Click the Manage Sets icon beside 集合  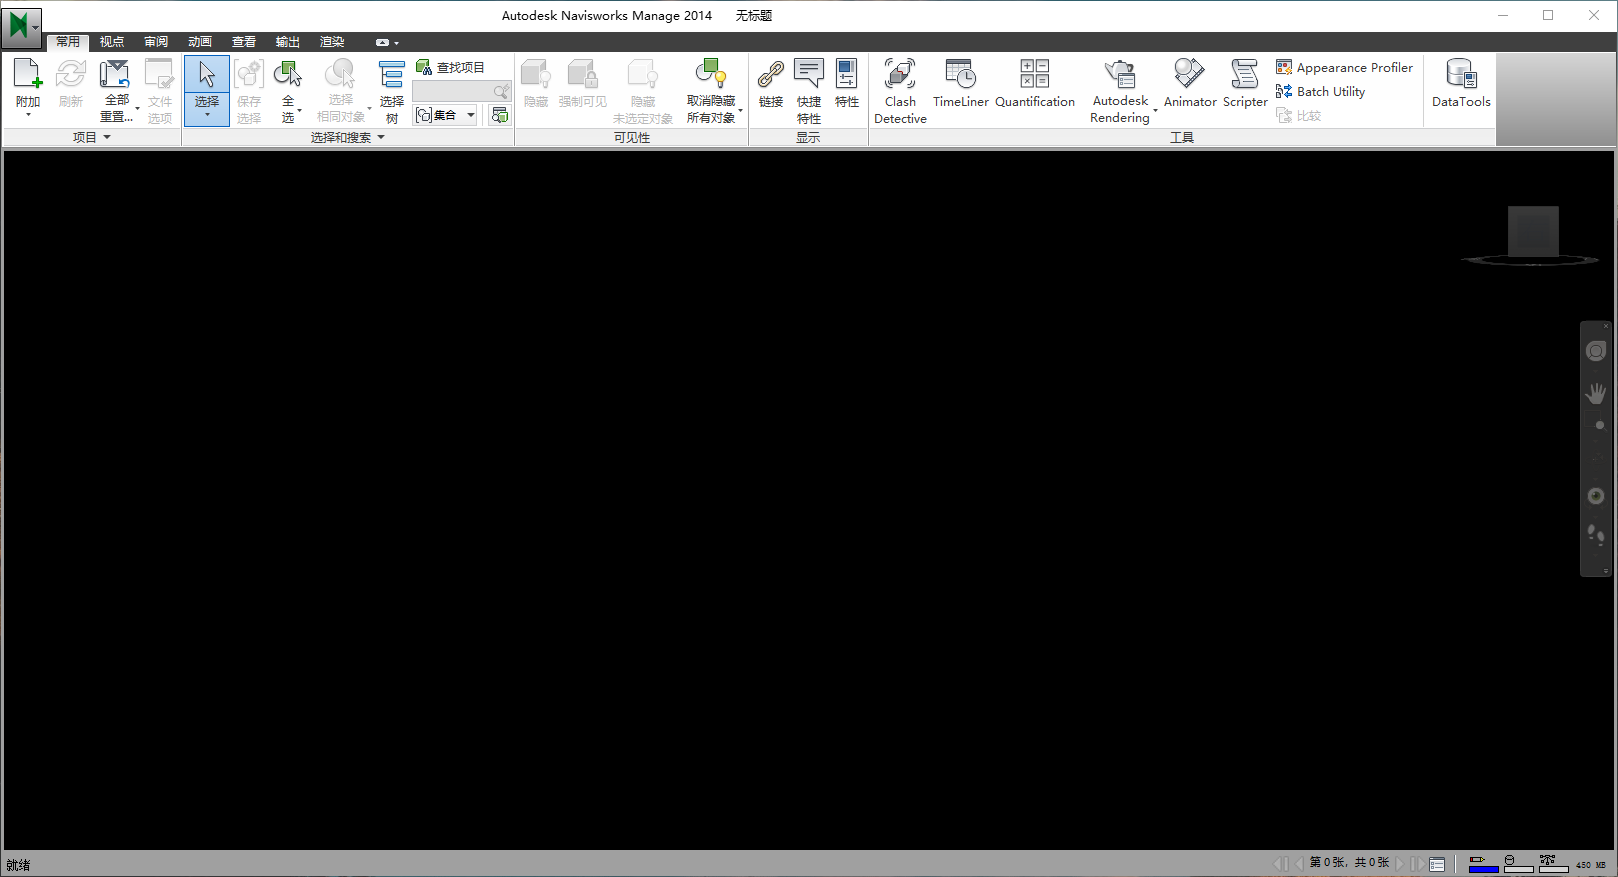(500, 115)
